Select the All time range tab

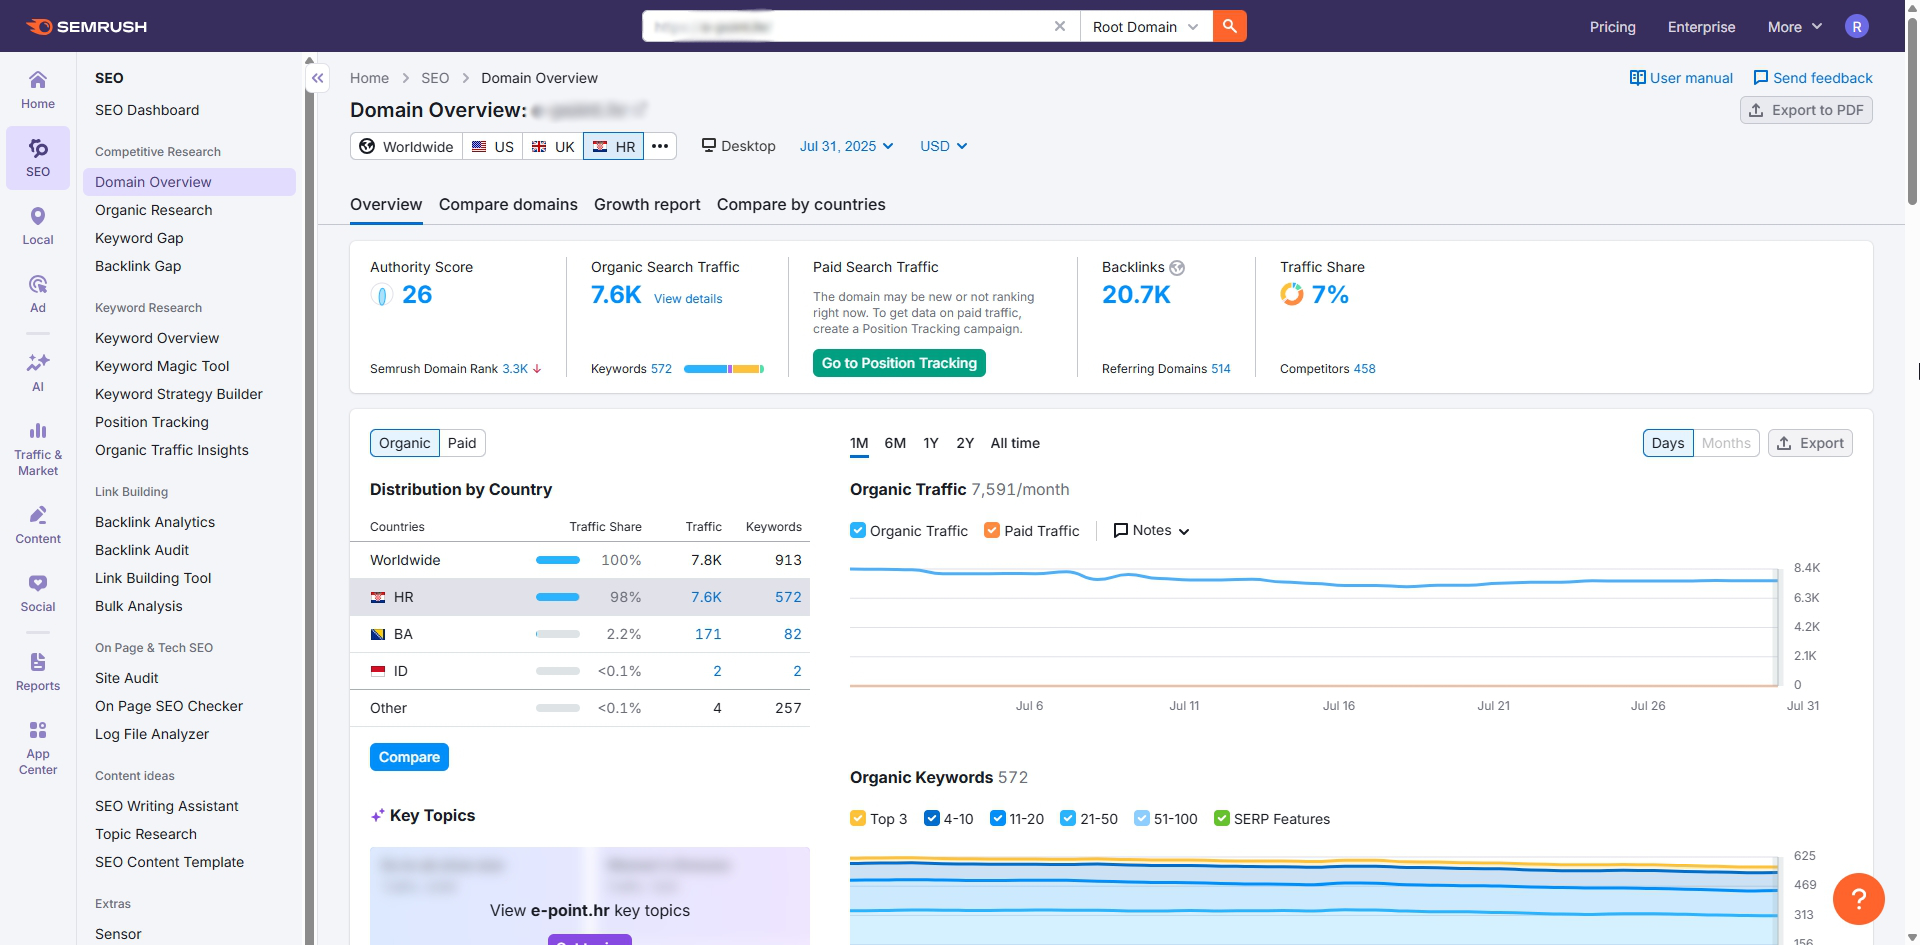pyautogui.click(x=1015, y=443)
